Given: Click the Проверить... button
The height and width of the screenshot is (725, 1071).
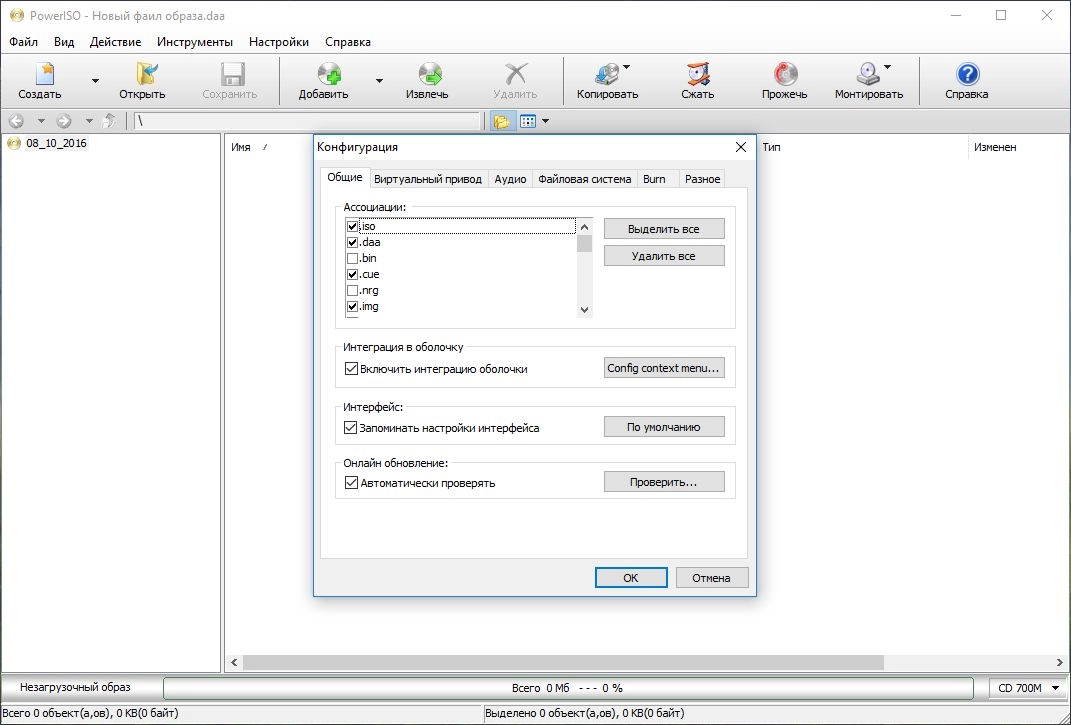Looking at the screenshot, I should pos(664,482).
